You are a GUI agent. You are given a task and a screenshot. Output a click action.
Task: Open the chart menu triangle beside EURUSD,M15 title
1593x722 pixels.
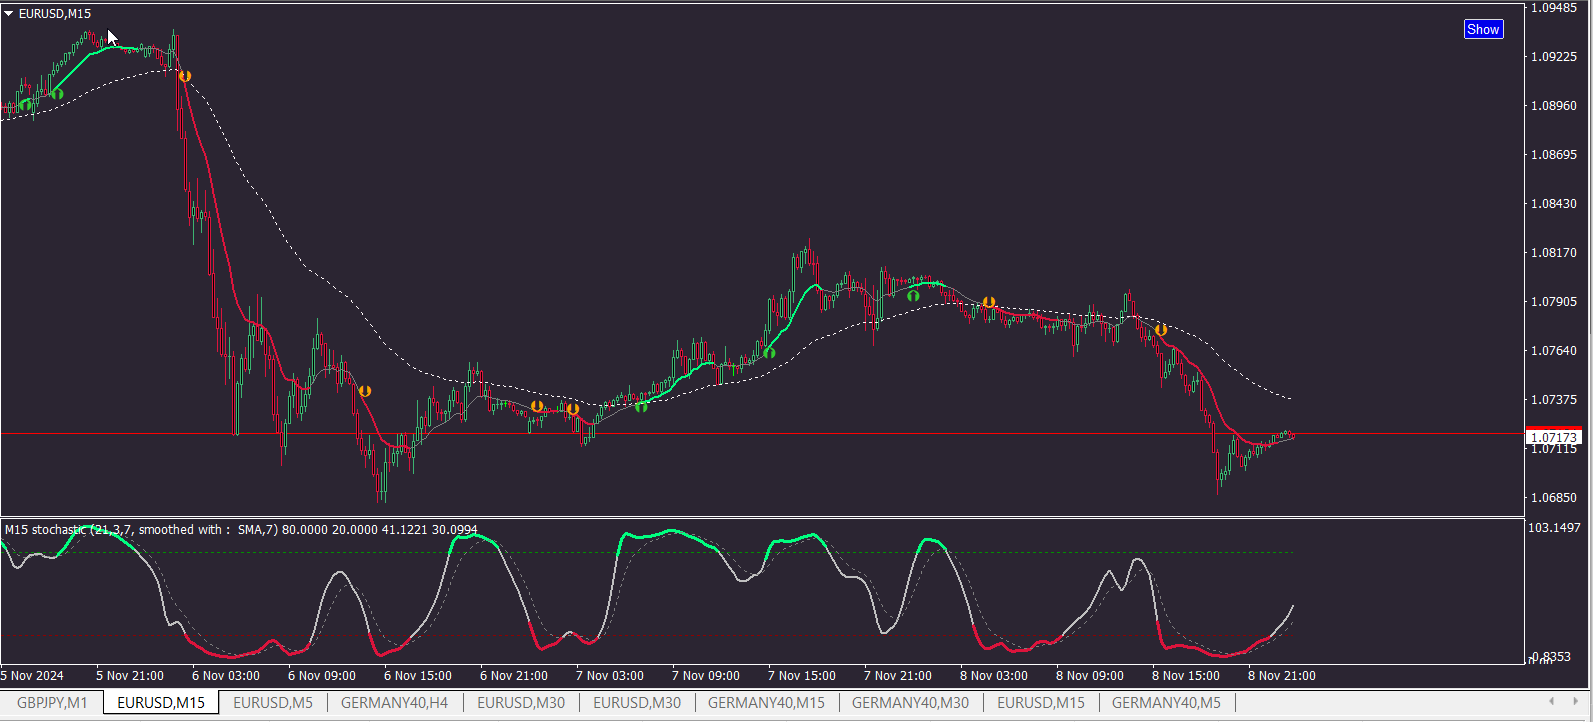point(9,14)
